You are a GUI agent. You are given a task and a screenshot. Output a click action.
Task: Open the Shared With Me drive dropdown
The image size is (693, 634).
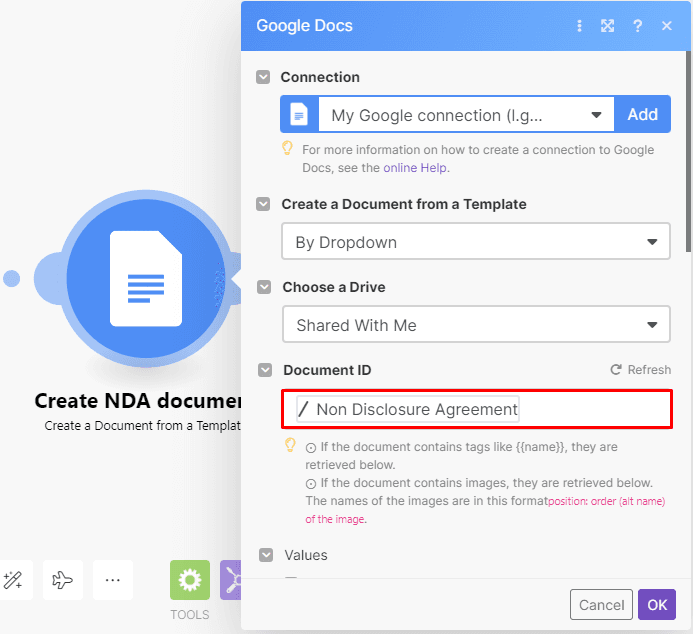point(476,325)
